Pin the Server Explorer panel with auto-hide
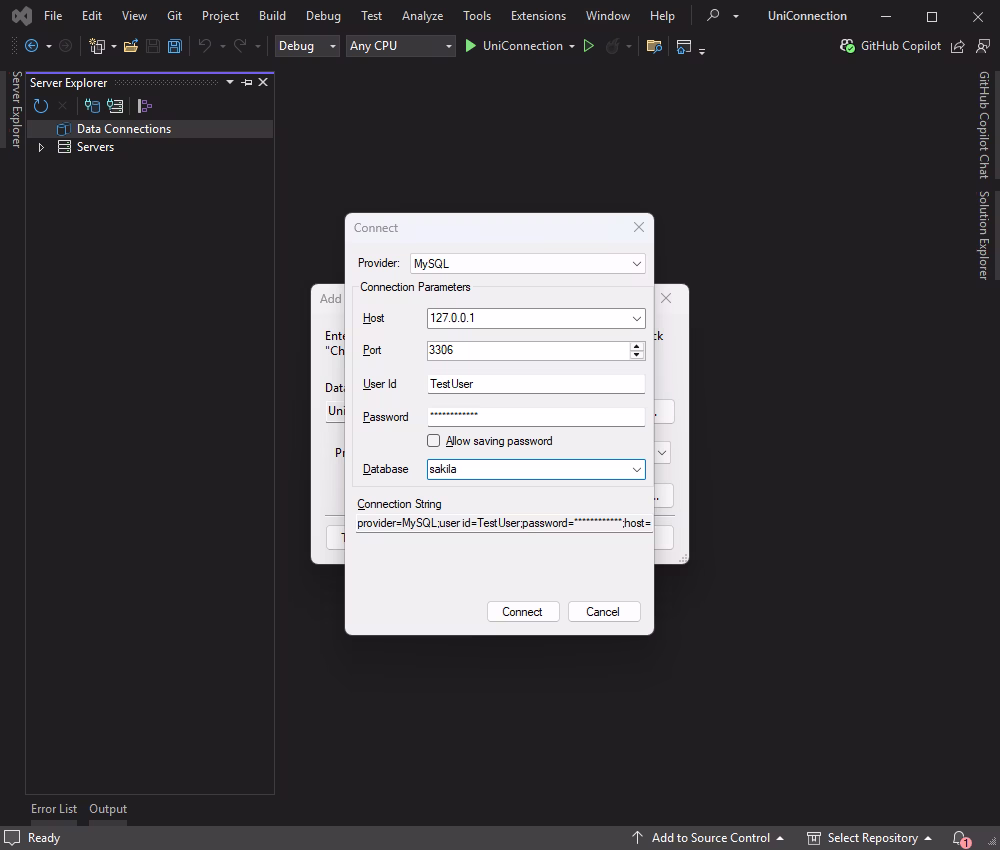 [x=247, y=82]
